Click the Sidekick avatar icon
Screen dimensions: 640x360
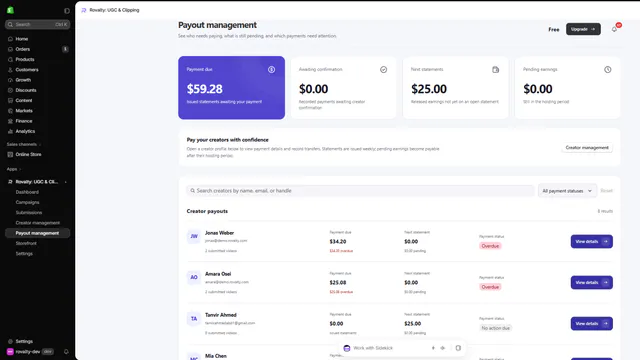[x=347, y=348]
